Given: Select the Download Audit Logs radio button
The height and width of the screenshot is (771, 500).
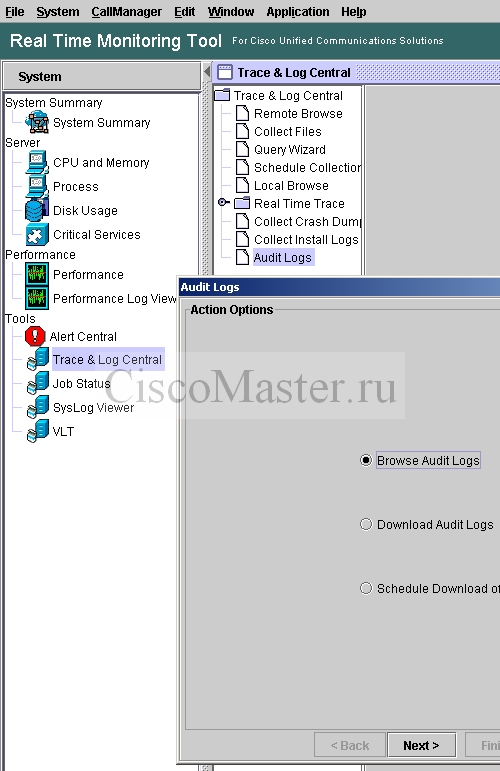Looking at the screenshot, I should point(366,524).
